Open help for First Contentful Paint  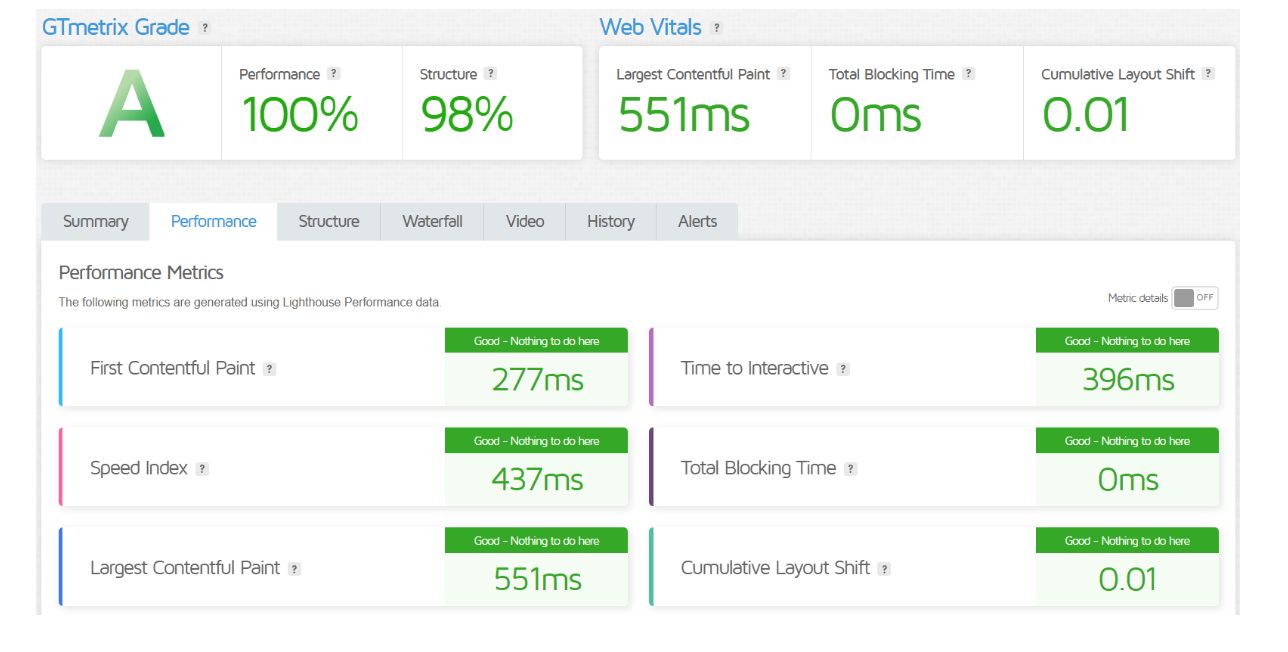(269, 369)
